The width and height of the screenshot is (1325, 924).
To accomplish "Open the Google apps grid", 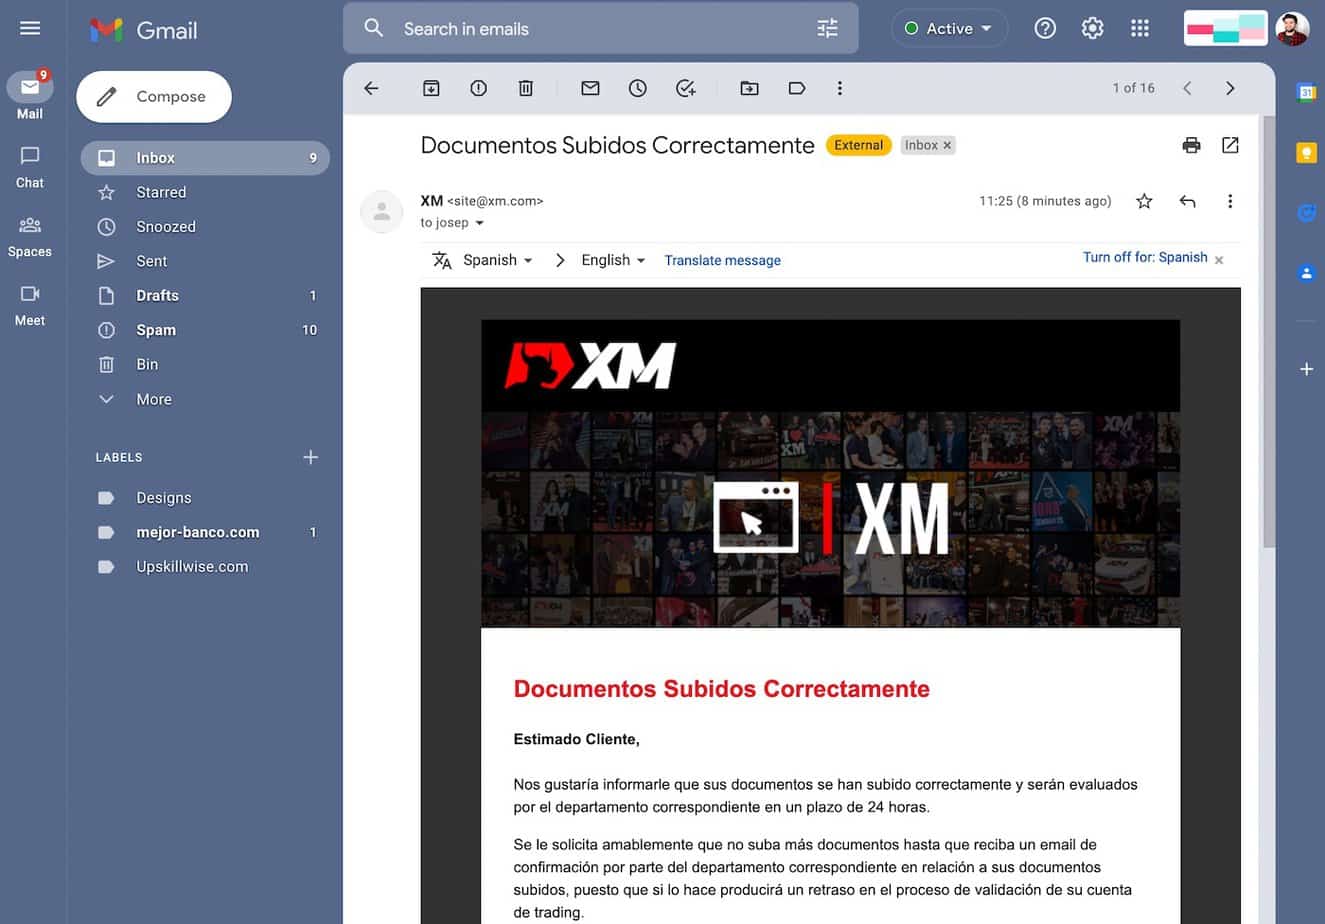I will (x=1139, y=28).
